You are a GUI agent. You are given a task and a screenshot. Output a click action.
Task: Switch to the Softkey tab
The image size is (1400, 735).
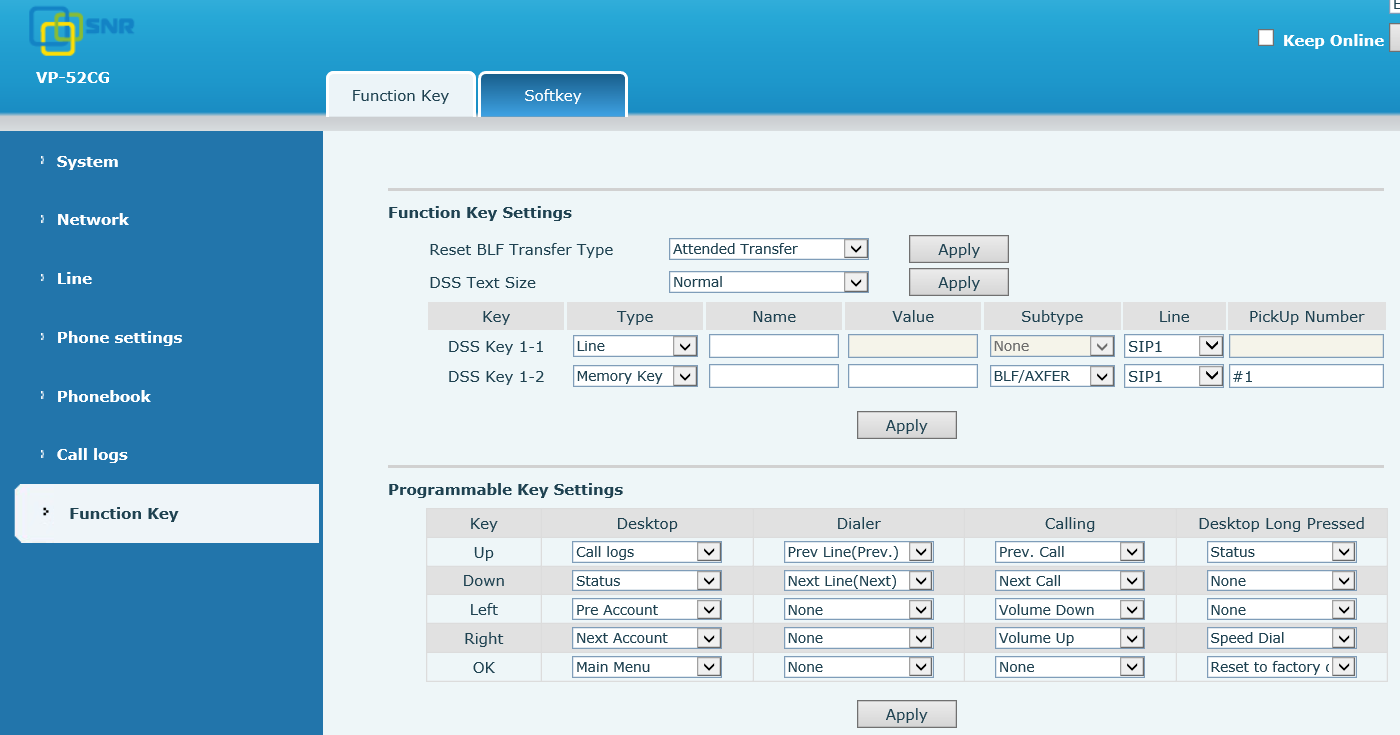pyautogui.click(x=552, y=96)
